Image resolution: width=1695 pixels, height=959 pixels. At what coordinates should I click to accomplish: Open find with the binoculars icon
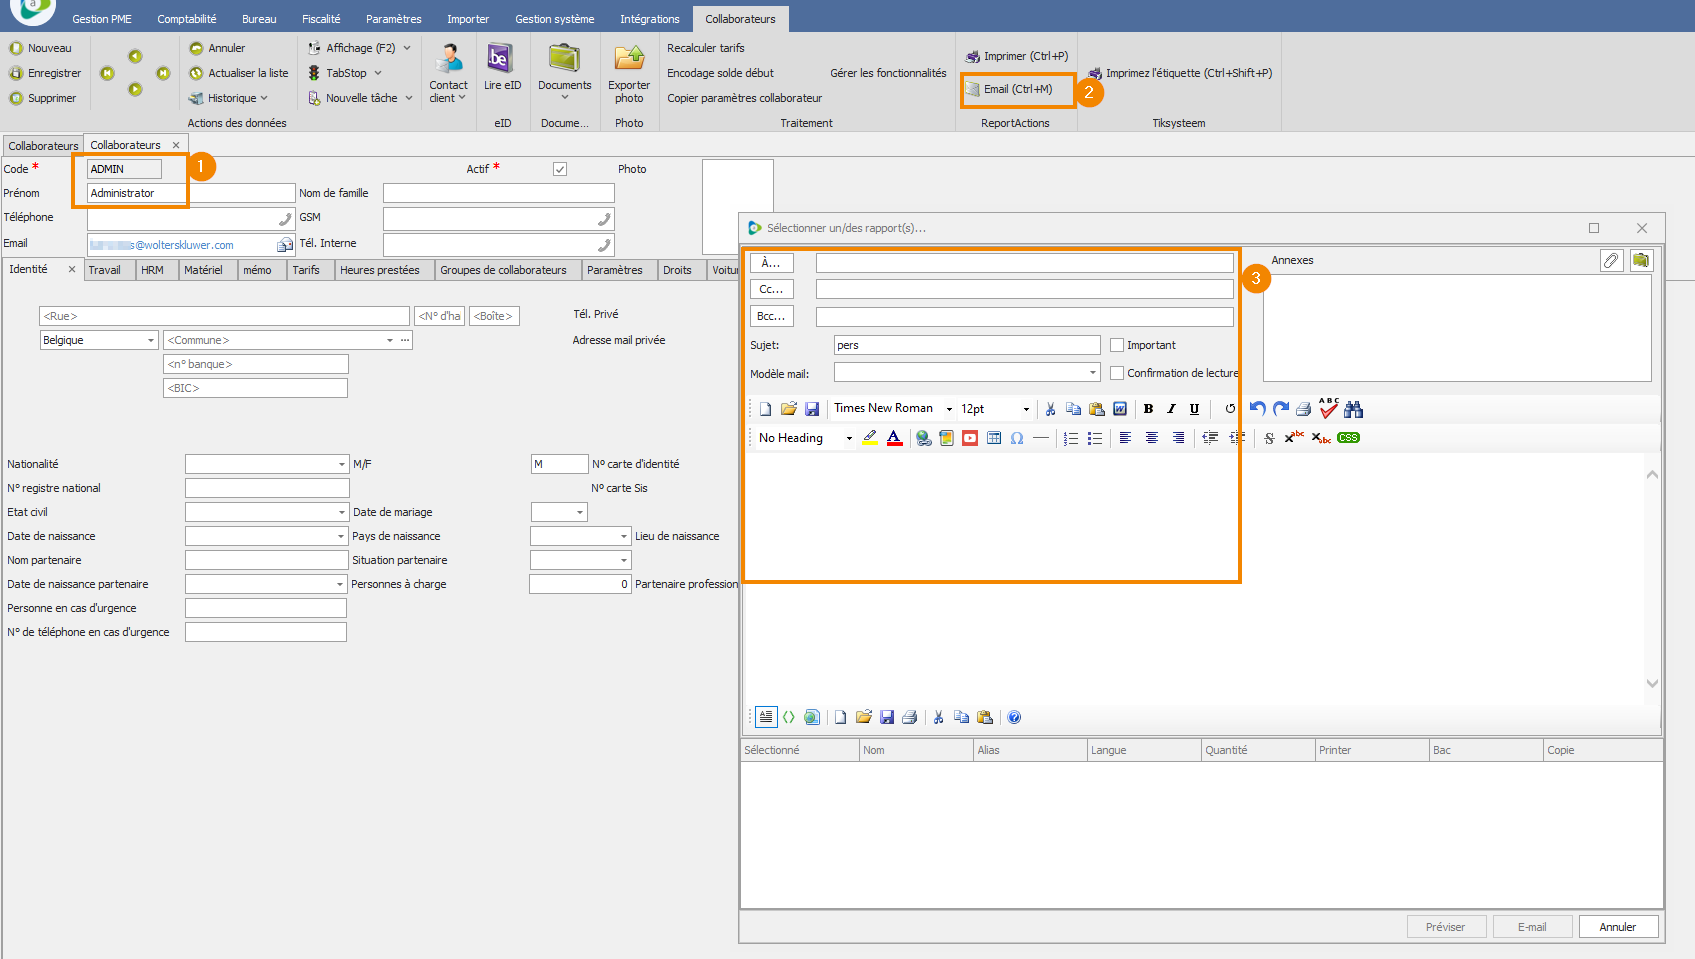(1353, 409)
